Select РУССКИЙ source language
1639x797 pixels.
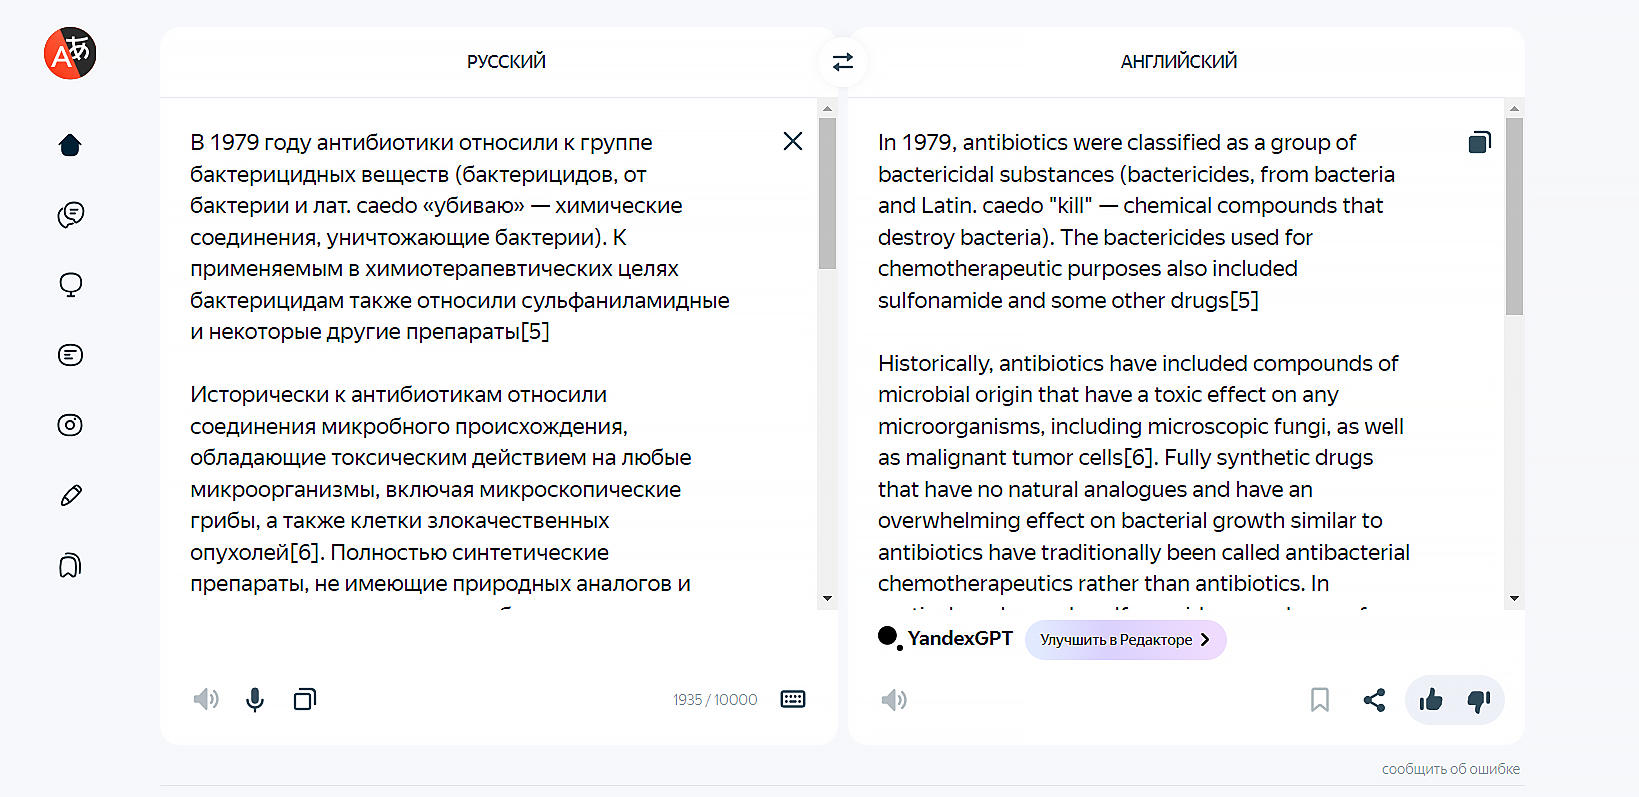click(506, 62)
